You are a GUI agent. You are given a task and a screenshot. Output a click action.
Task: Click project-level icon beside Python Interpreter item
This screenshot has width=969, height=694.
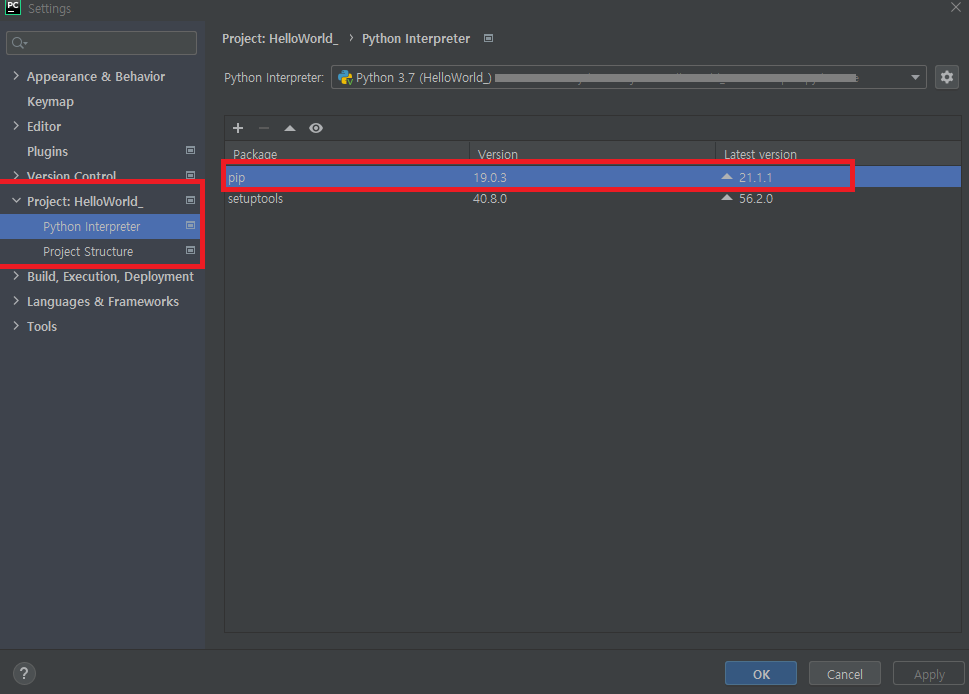pyautogui.click(x=190, y=226)
